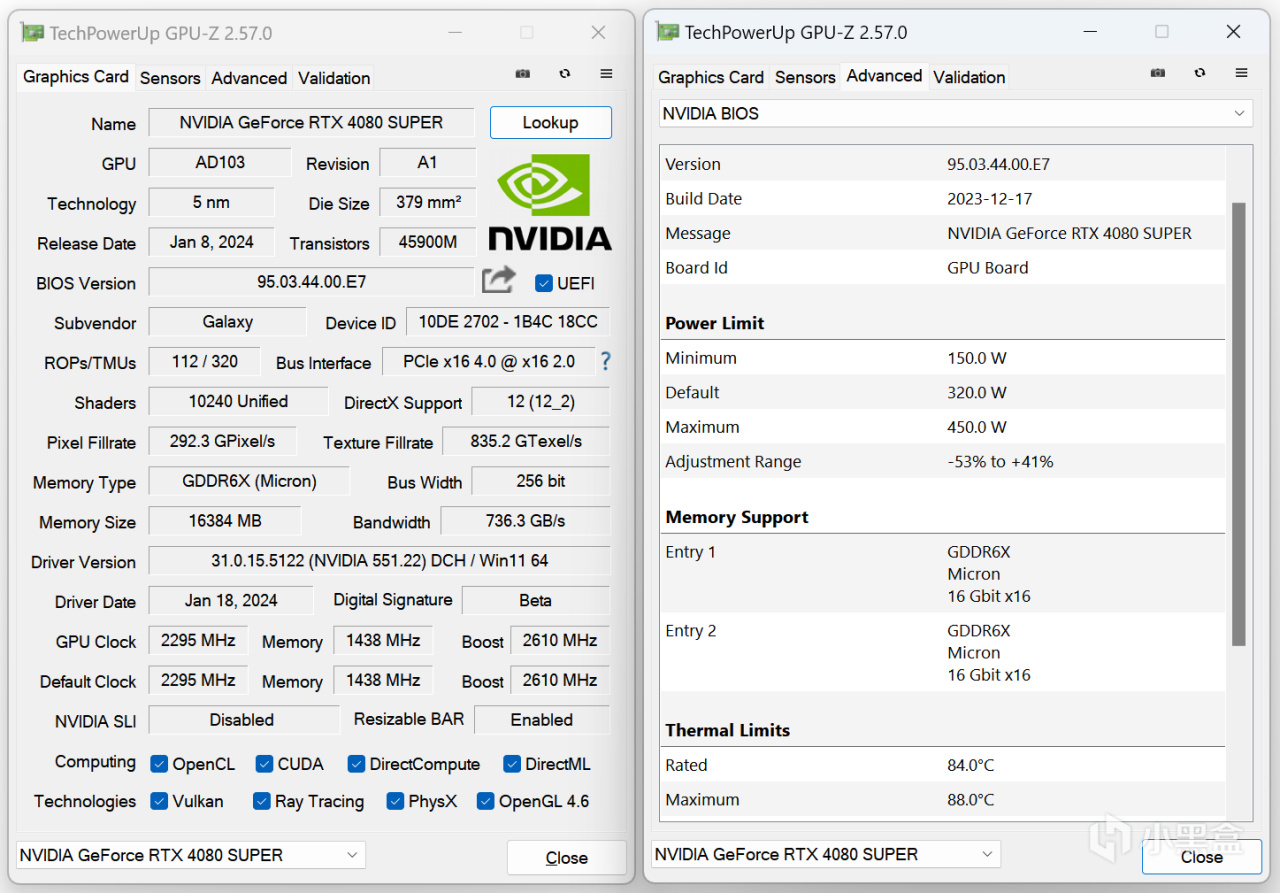This screenshot has height=893, width=1280.
Task: Switch to Validation tab in right window
Action: [x=969, y=77]
